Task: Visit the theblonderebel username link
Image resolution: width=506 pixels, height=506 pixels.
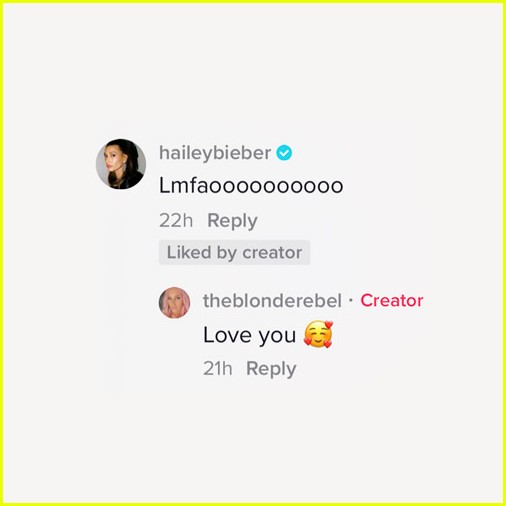Action: (272, 300)
